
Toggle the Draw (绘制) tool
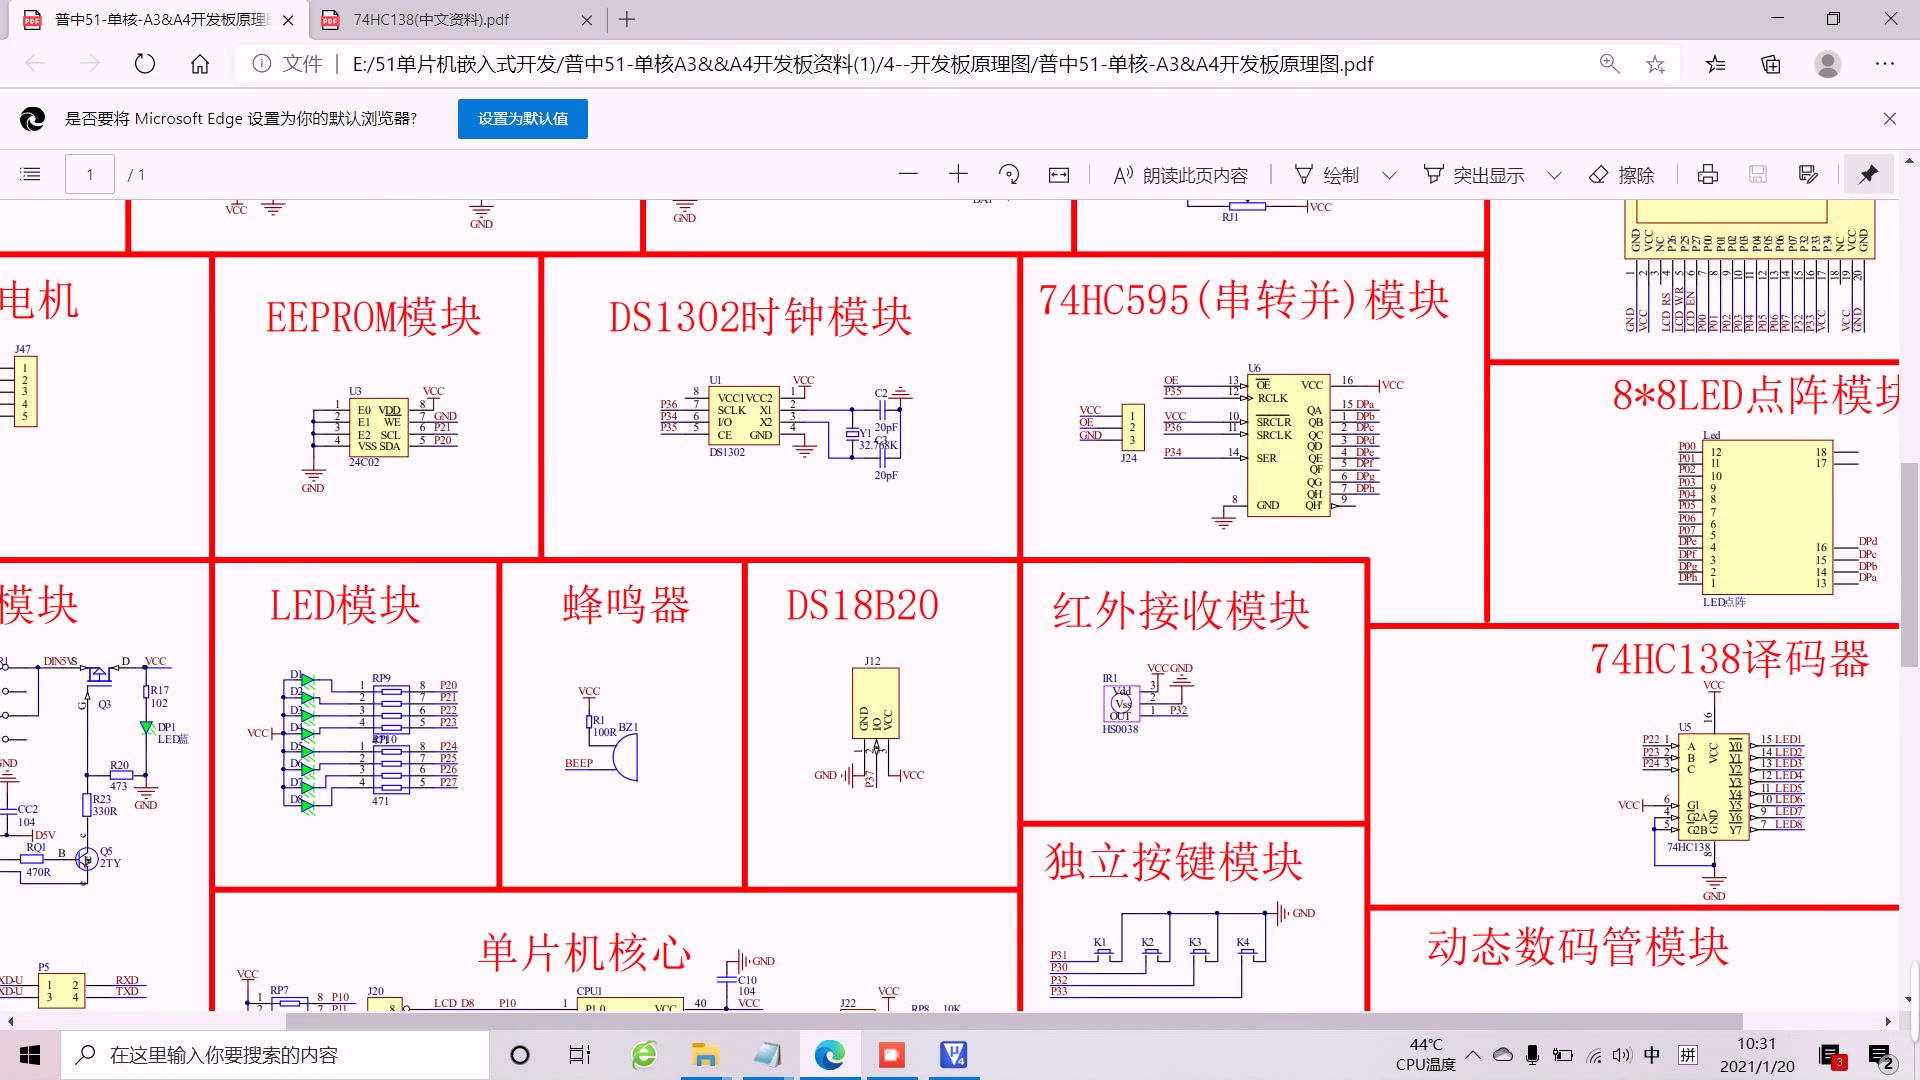click(1326, 175)
